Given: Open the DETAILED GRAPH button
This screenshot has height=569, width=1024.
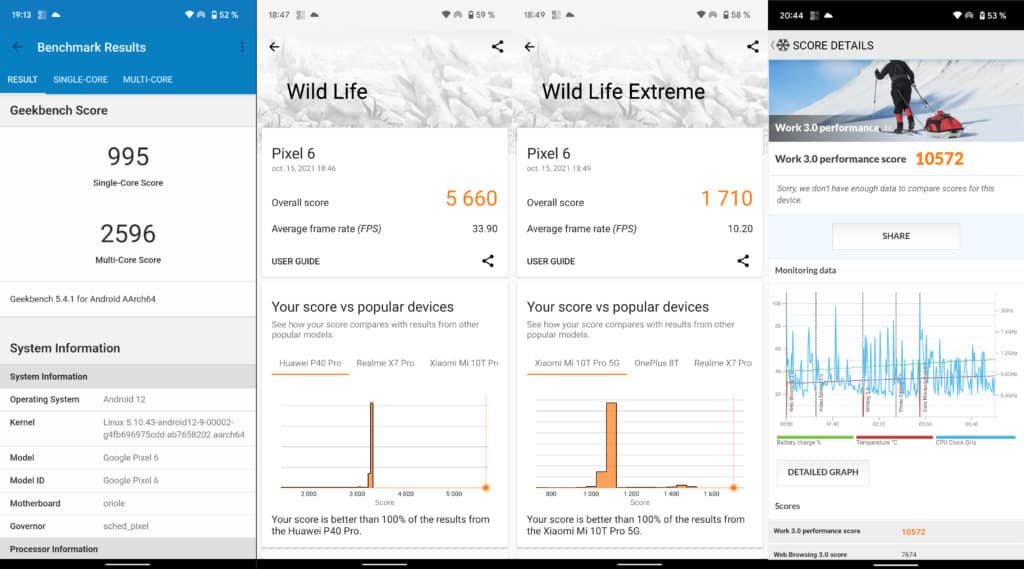Looking at the screenshot, I should tap(823, 472).
